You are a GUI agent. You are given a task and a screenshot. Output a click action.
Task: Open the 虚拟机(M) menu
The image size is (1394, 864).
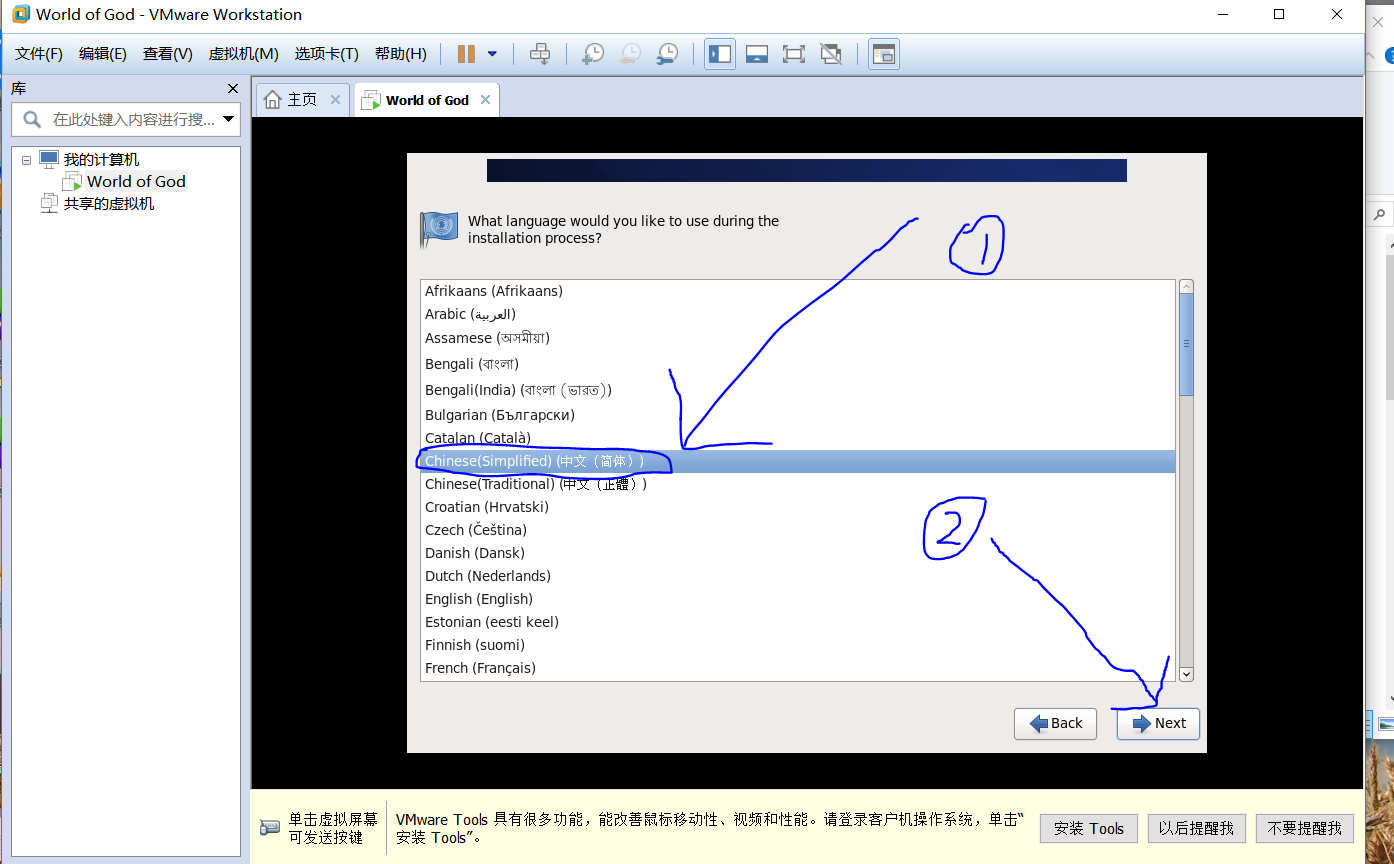tap(243, 54)
